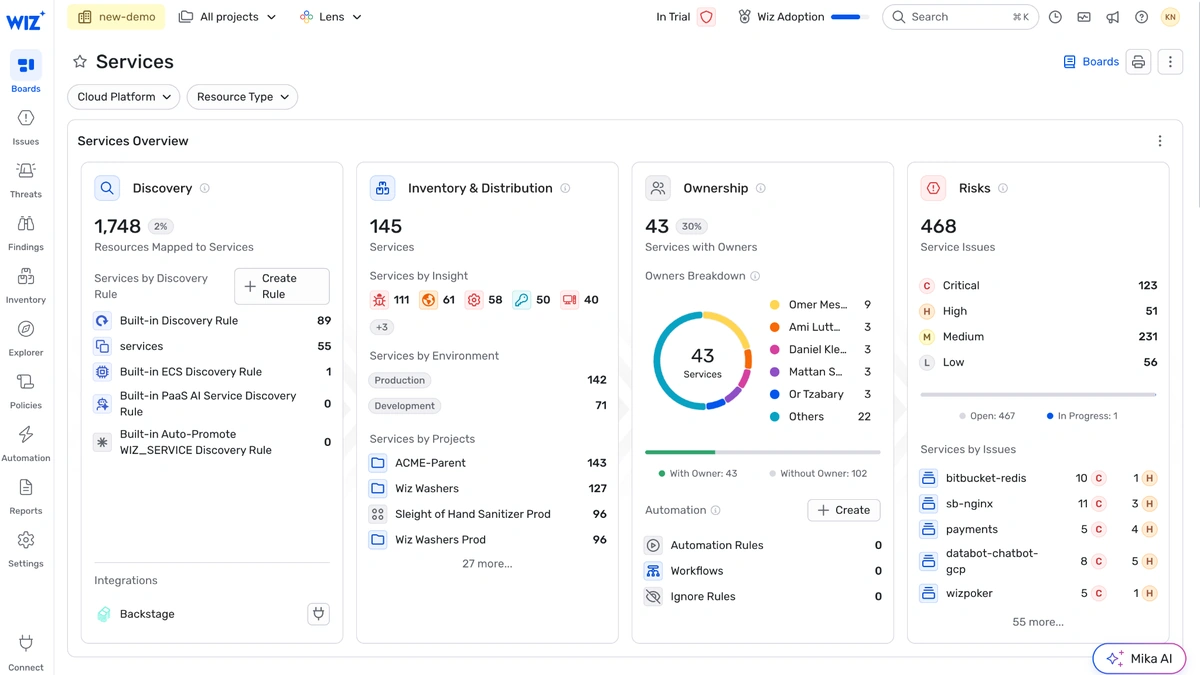Click the Backstage integration plug icon
This screenshot has height=675, width=1200.
318,614
